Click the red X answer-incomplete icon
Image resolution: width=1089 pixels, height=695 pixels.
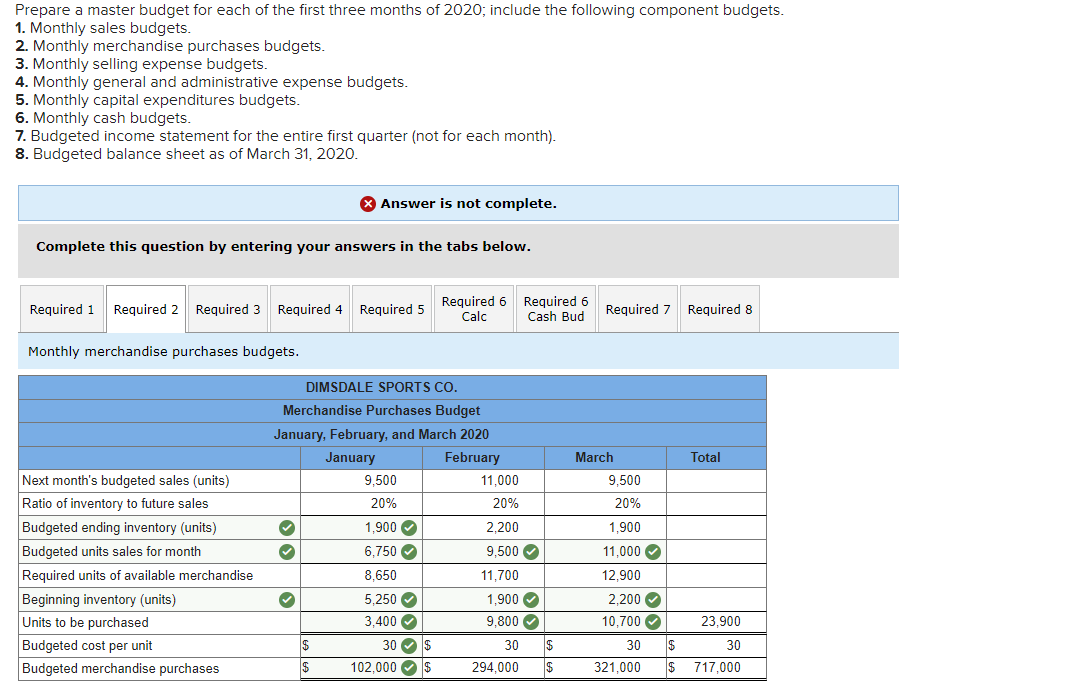368,203
